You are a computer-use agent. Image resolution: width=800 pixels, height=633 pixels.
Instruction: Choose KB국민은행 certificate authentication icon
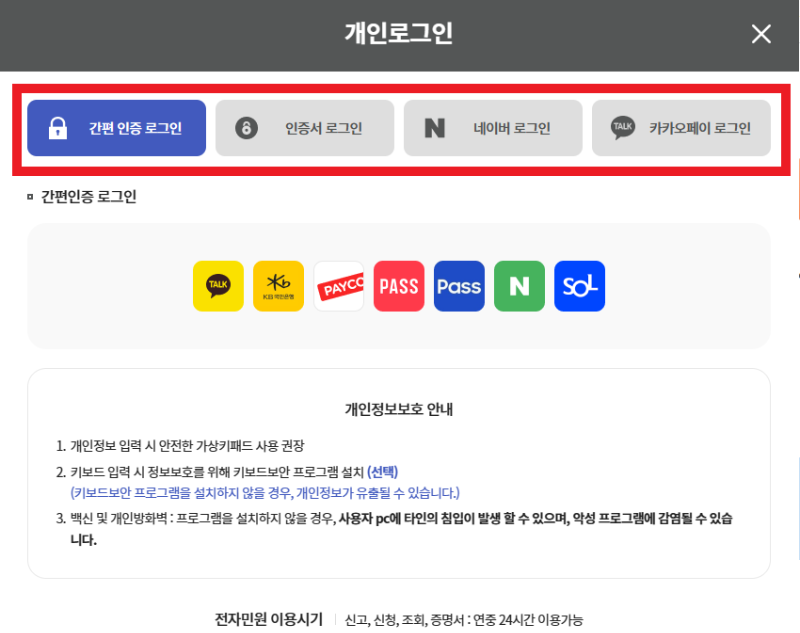(x=278, y=286)
